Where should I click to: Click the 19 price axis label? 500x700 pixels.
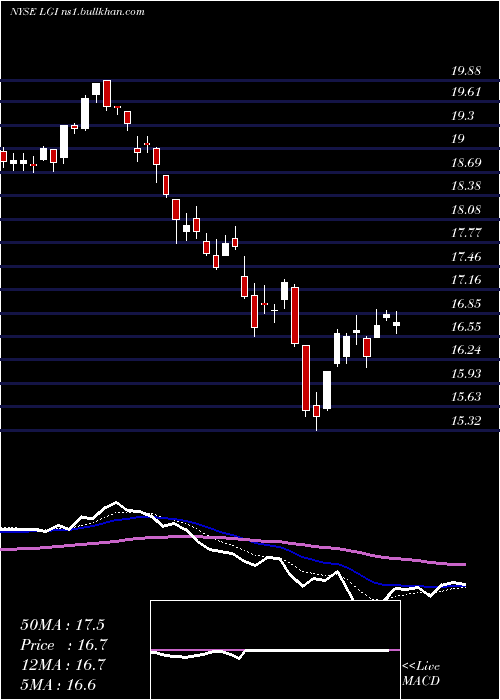(x=458, y=139)
